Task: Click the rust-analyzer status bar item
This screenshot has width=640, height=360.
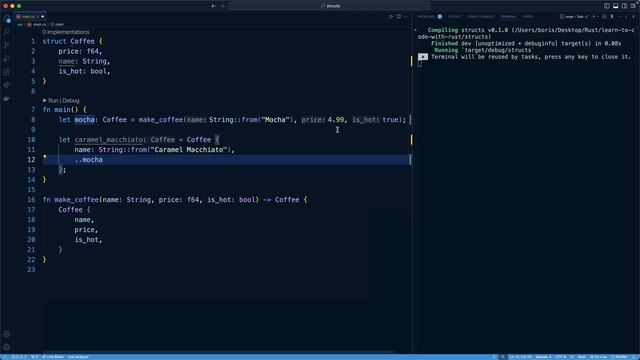Action: point(78,357)
